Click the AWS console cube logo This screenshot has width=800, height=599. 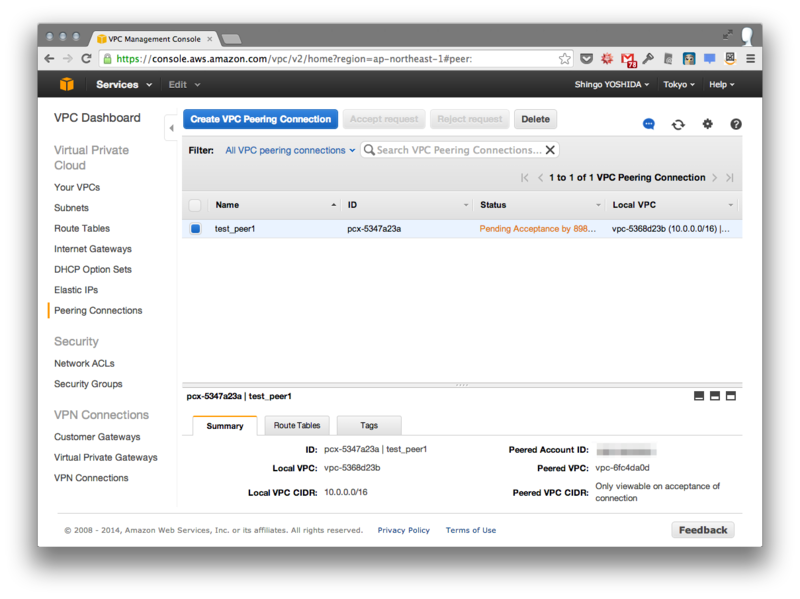(67, 84)
